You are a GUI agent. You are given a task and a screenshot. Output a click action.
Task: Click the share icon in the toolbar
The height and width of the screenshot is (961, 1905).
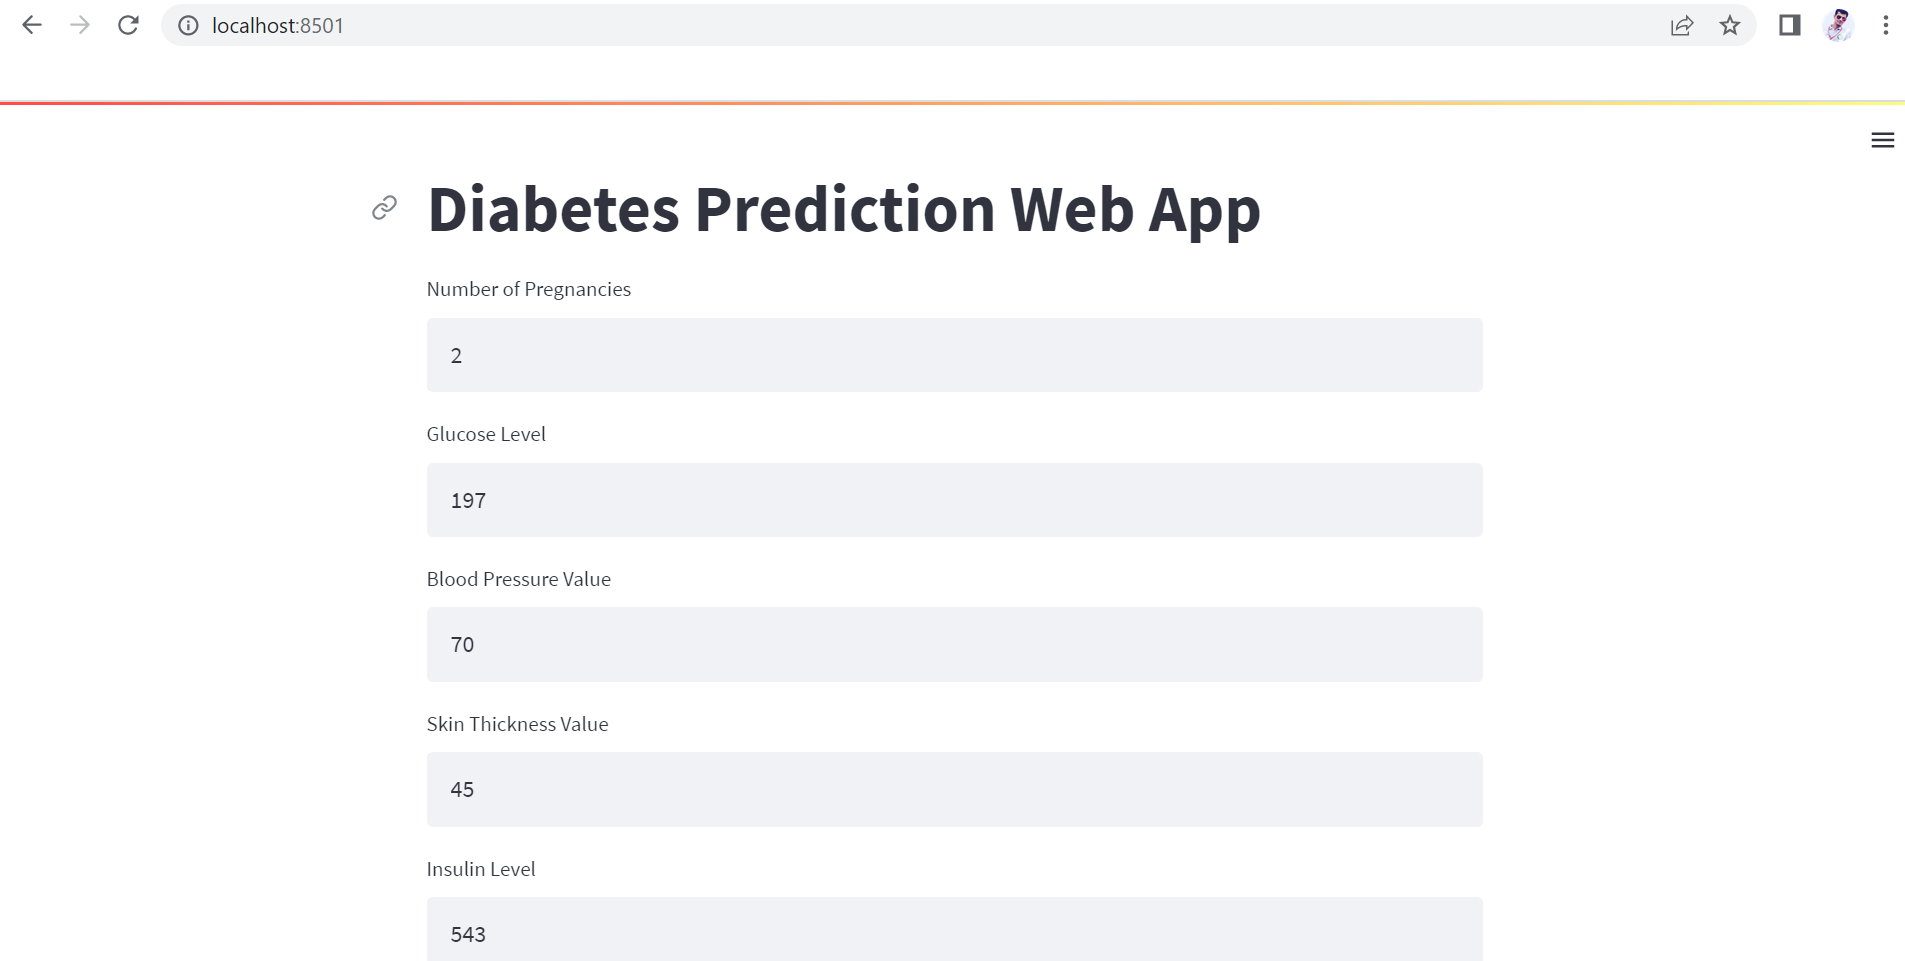(x=1683, y=26)
